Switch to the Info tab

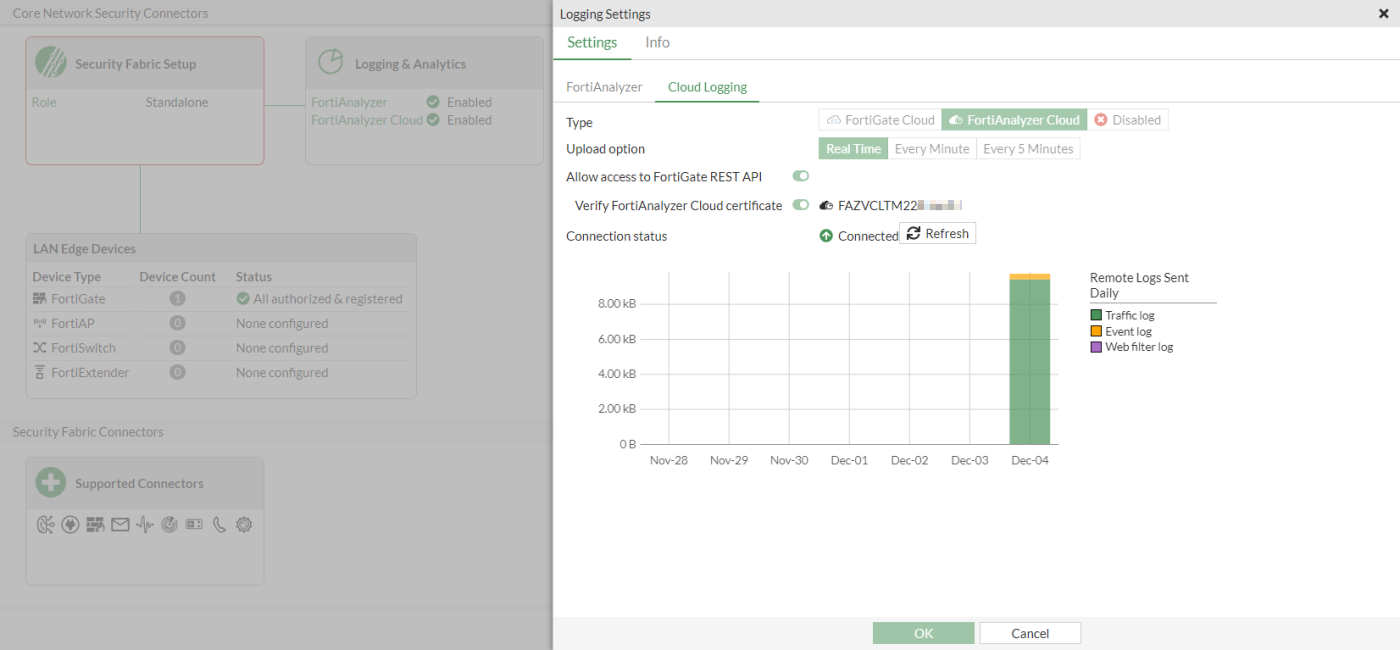(657, 42)
